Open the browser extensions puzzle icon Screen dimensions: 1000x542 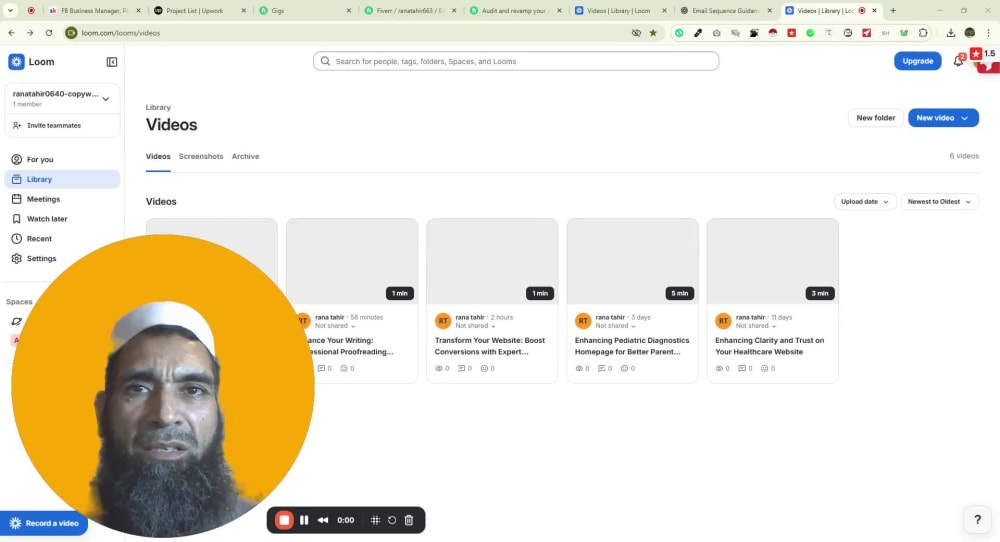(923, 33)
